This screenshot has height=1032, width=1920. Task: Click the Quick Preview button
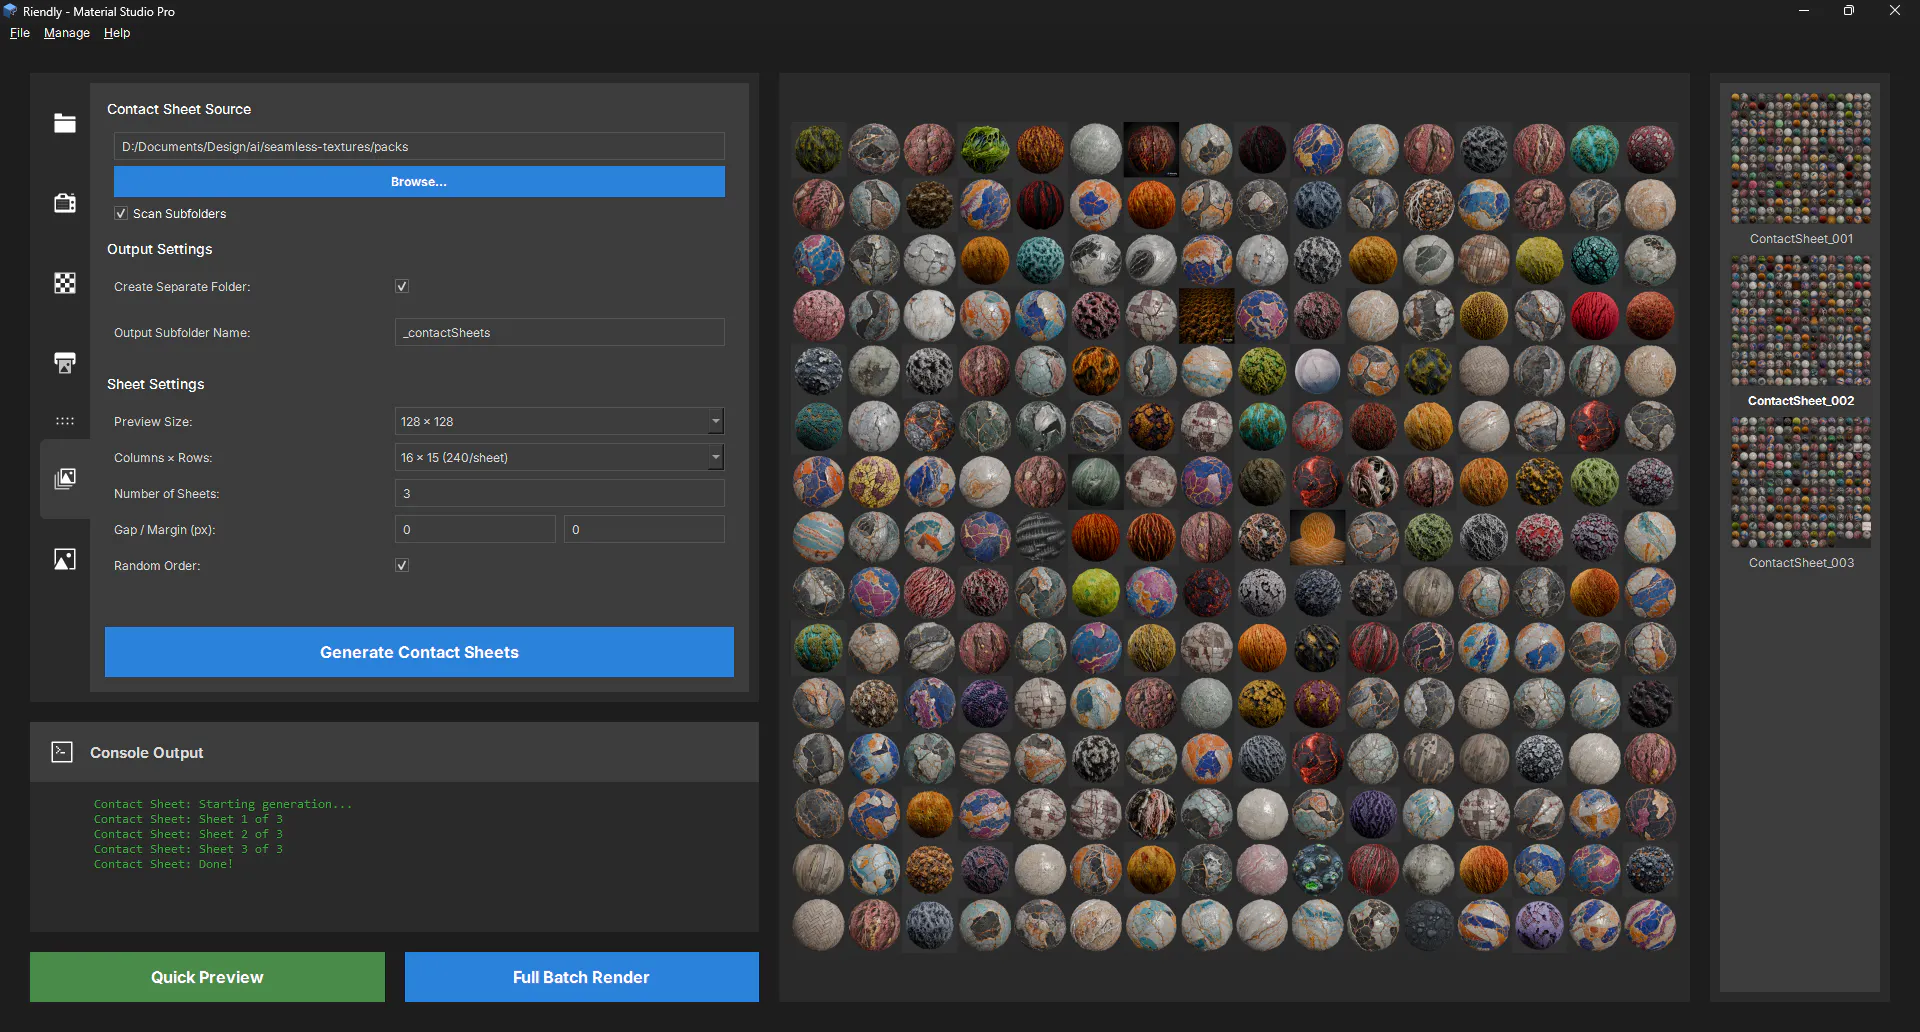tap(207, 977)
